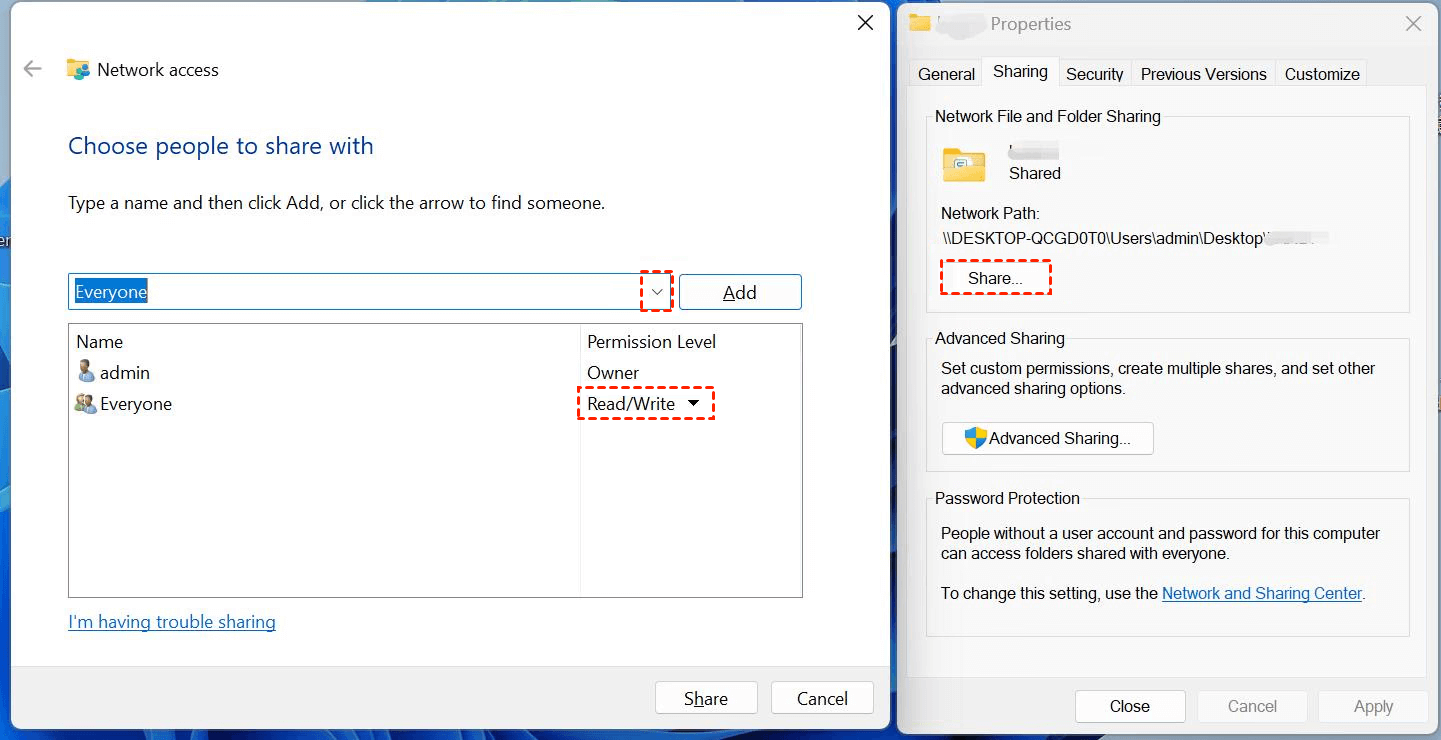Click the admin user icon
This screenshot has width=1441, height=740.
click(x=86, y=372)
